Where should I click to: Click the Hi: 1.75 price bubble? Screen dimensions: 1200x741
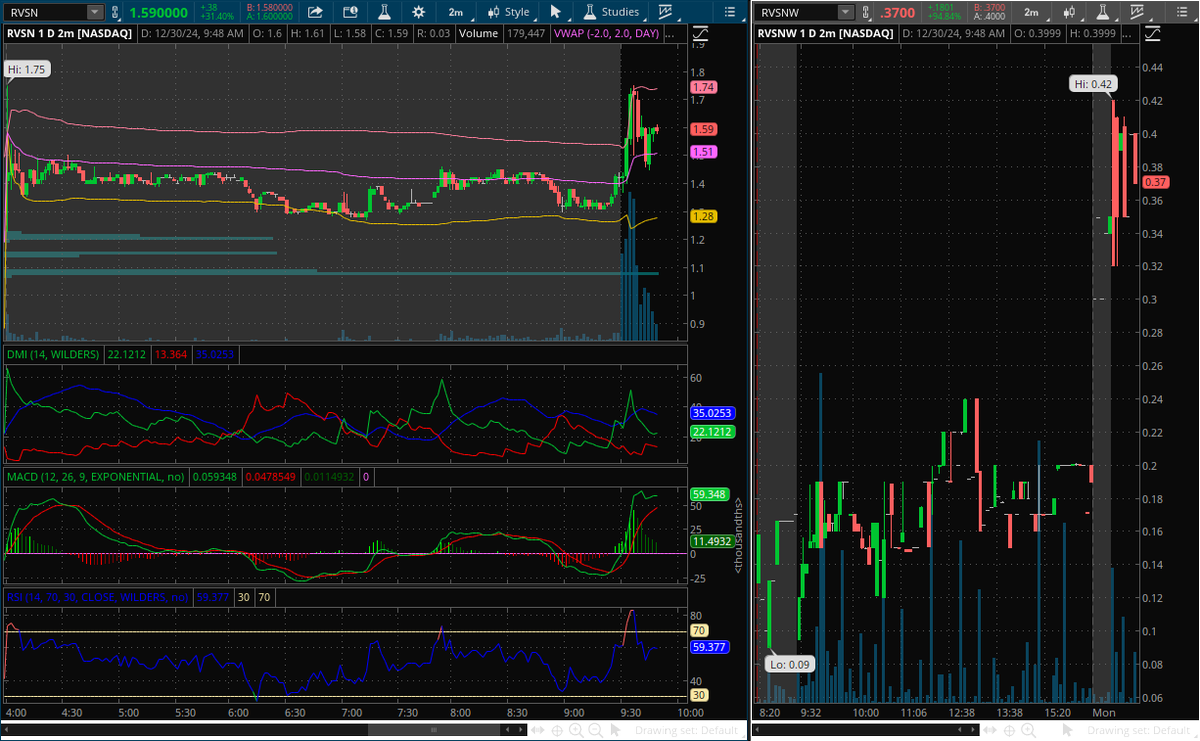[27, 70]
